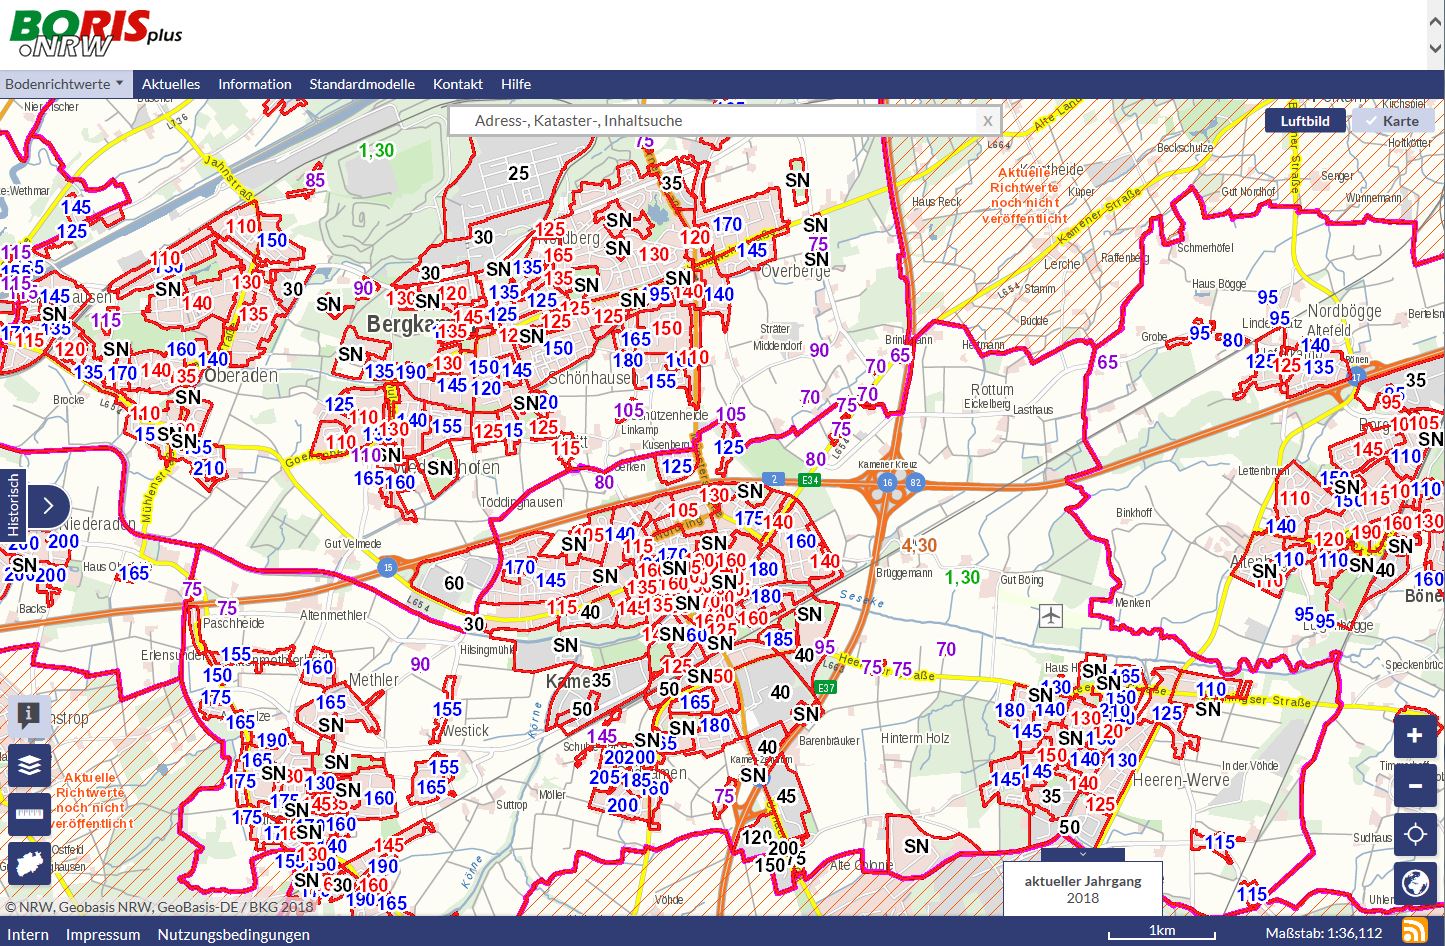Switch map to Luftbild view

(x=1304, y=121)
